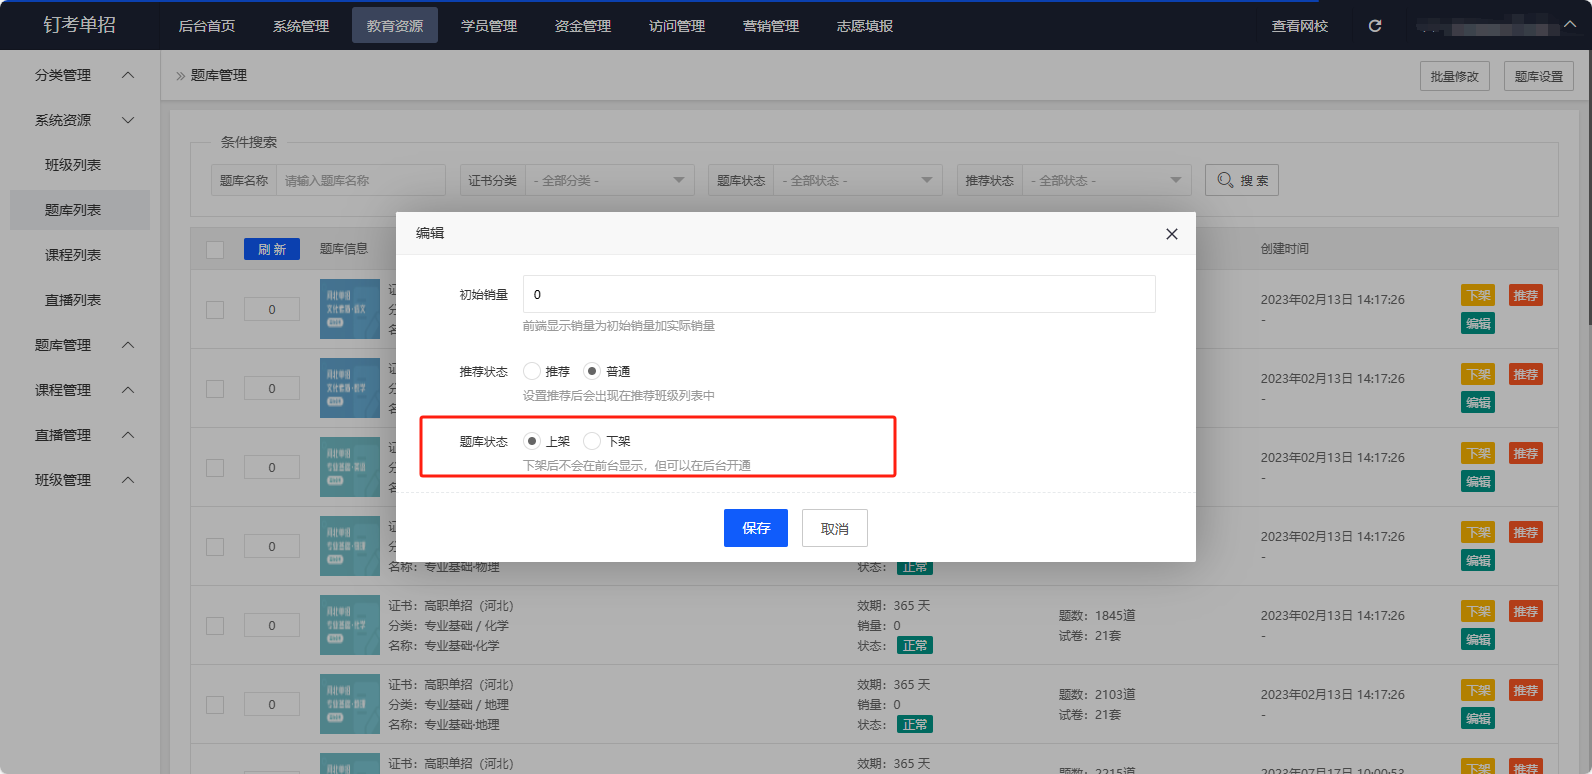
Task: Click the 题库名称 search input
Action: [x=360, y=180]
